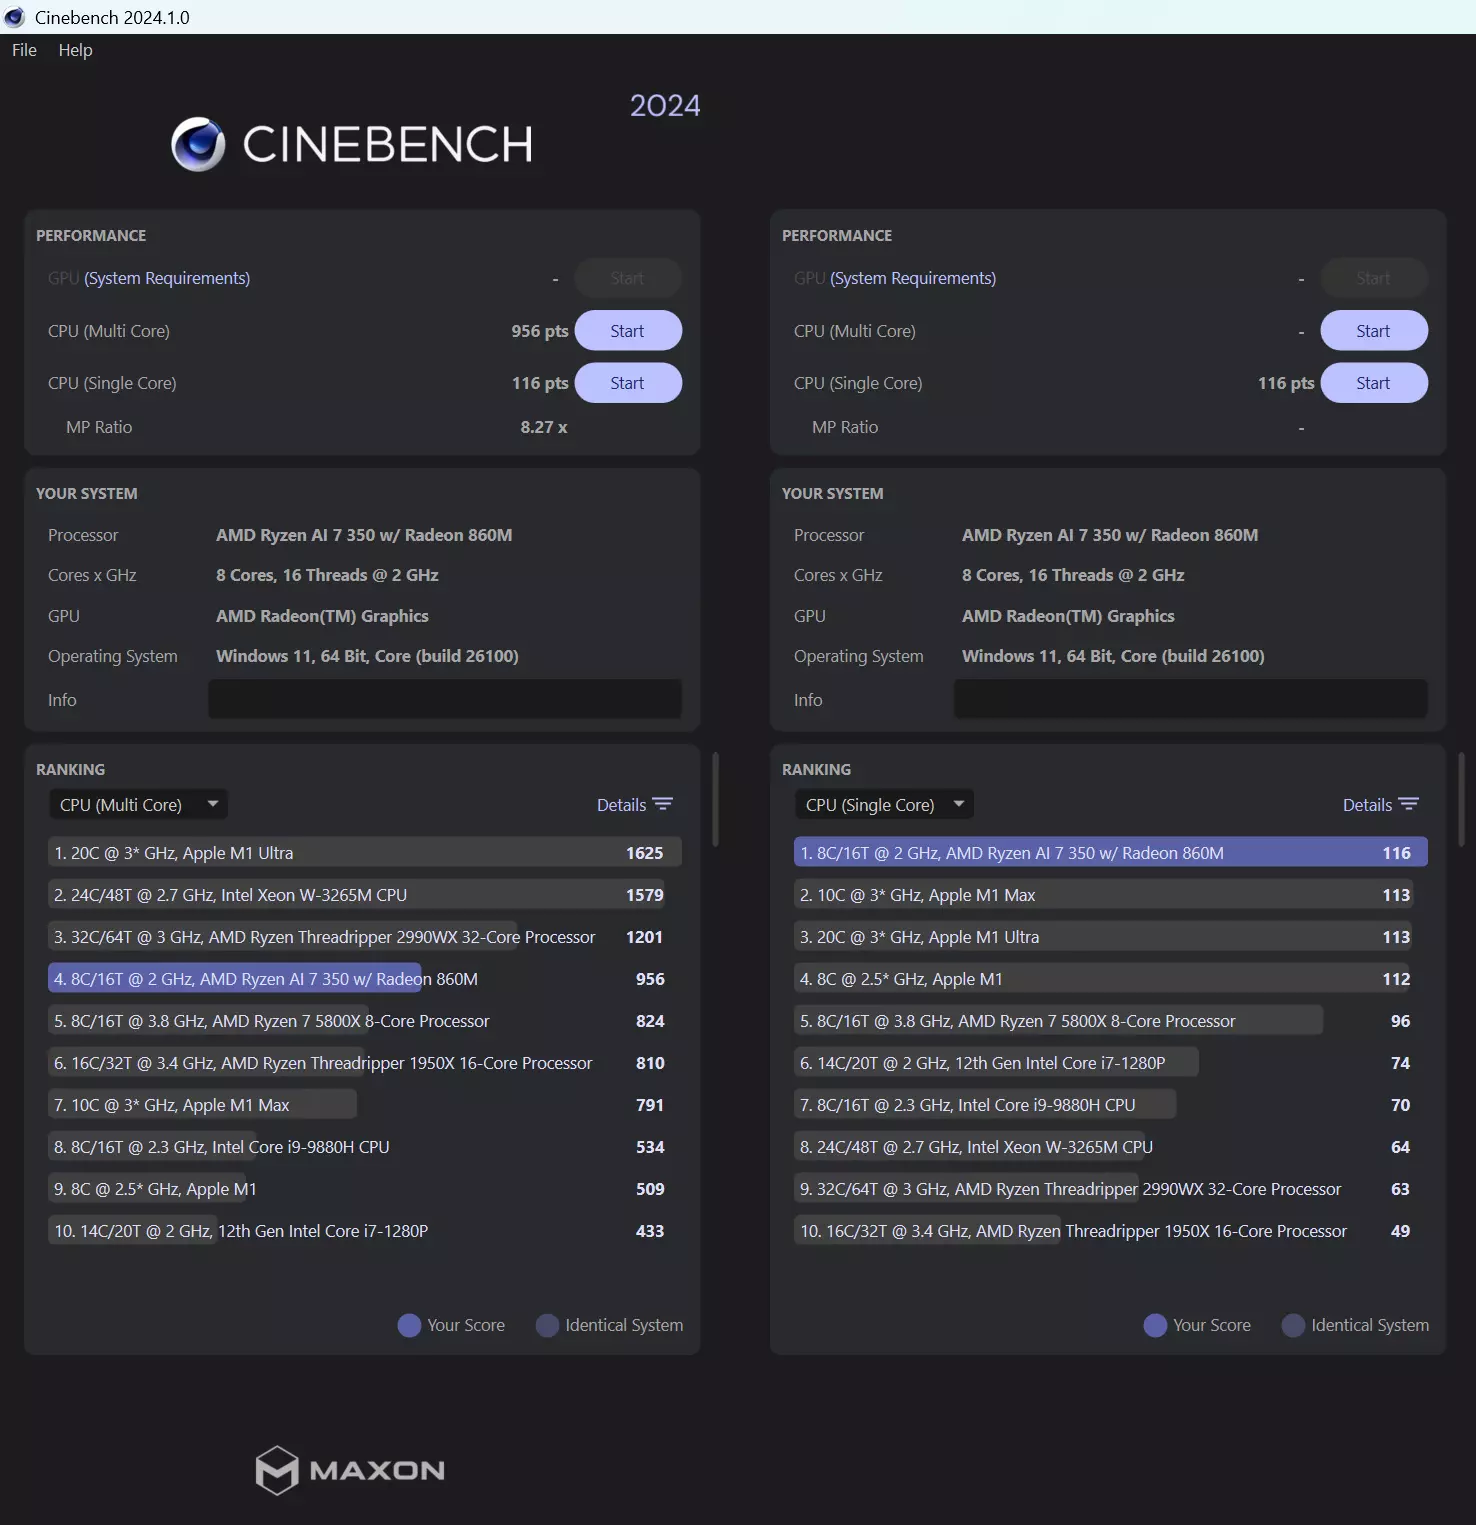
Task: Click the 8.27 x MP Ratio value
Action: pyautogui.click(x=544, y=427)
